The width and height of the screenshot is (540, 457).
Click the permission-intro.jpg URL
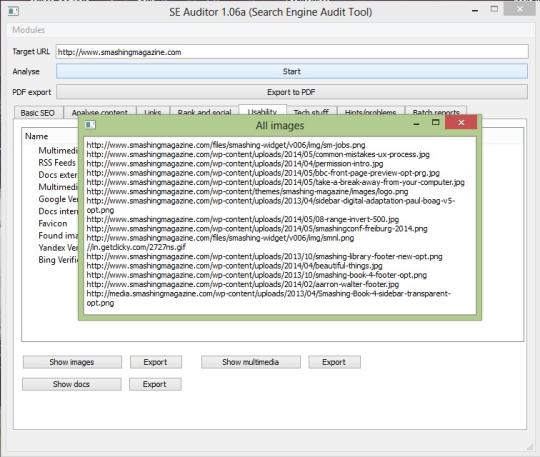235,164
